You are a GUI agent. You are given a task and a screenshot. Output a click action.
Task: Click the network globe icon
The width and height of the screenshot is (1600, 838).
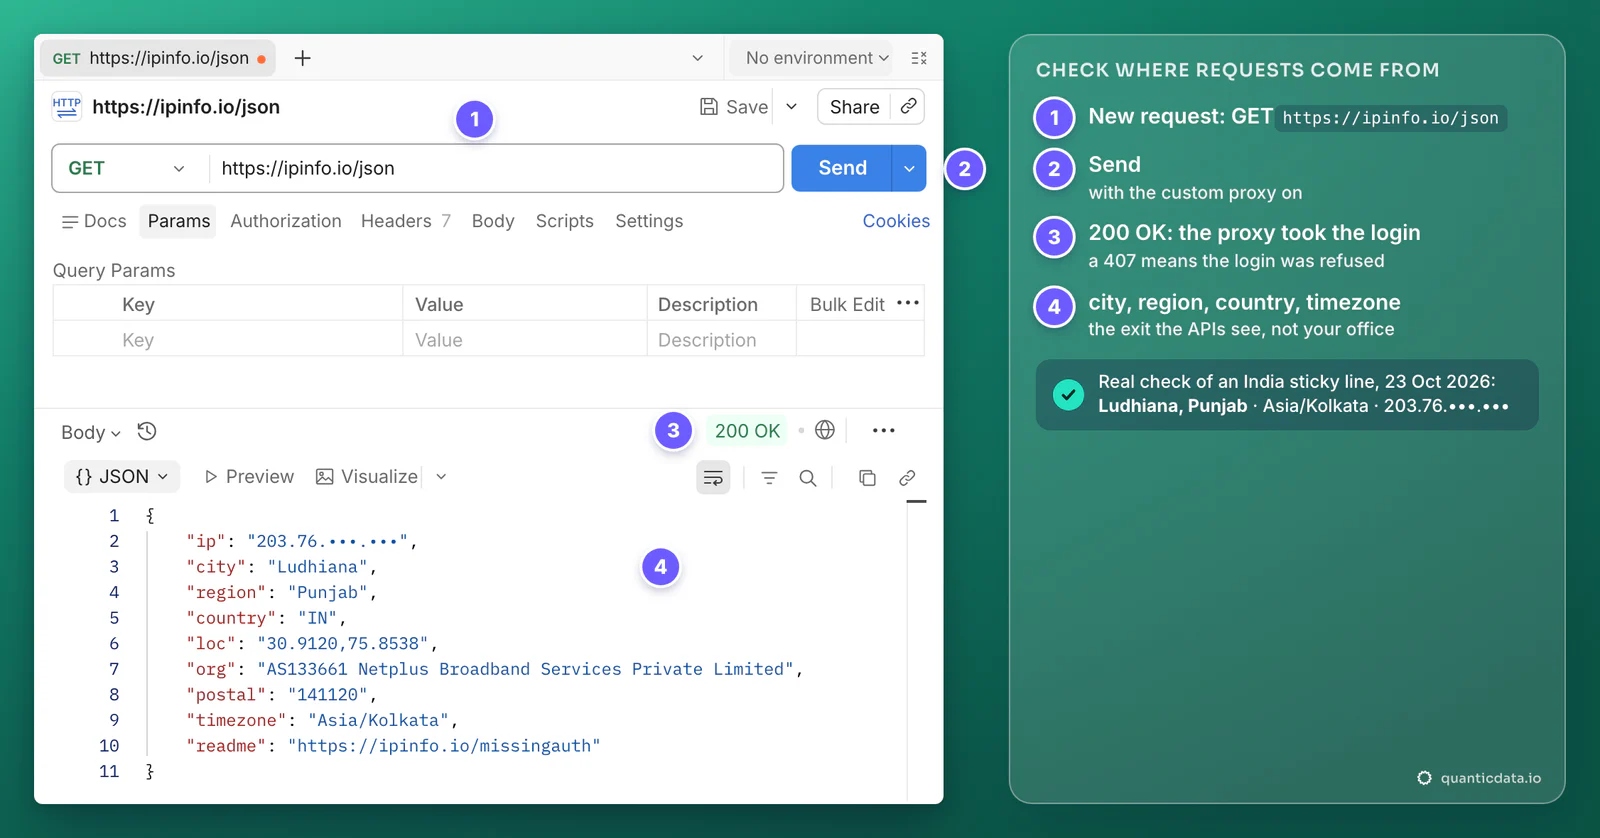(x=825, y=430)
